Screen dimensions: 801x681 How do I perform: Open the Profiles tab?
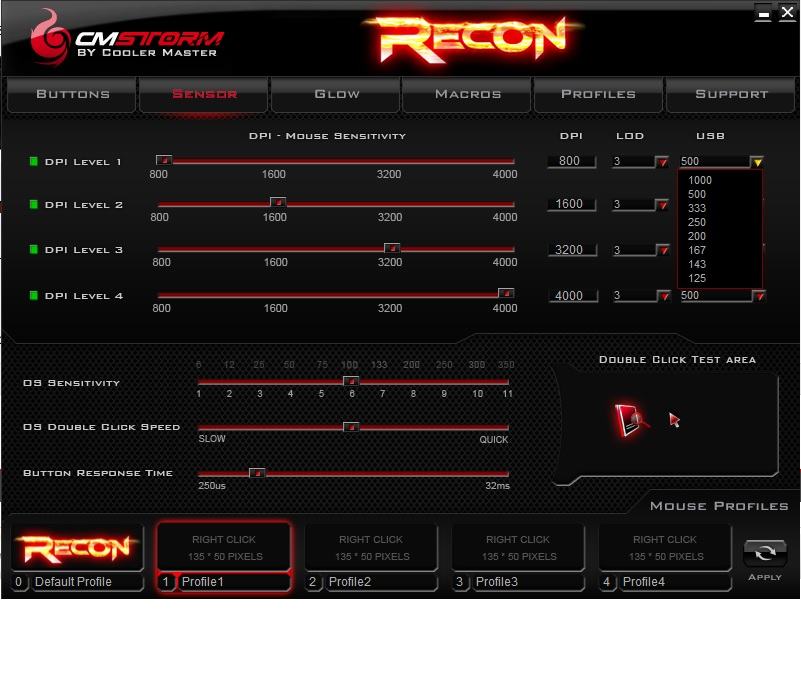tap(598, 95)
